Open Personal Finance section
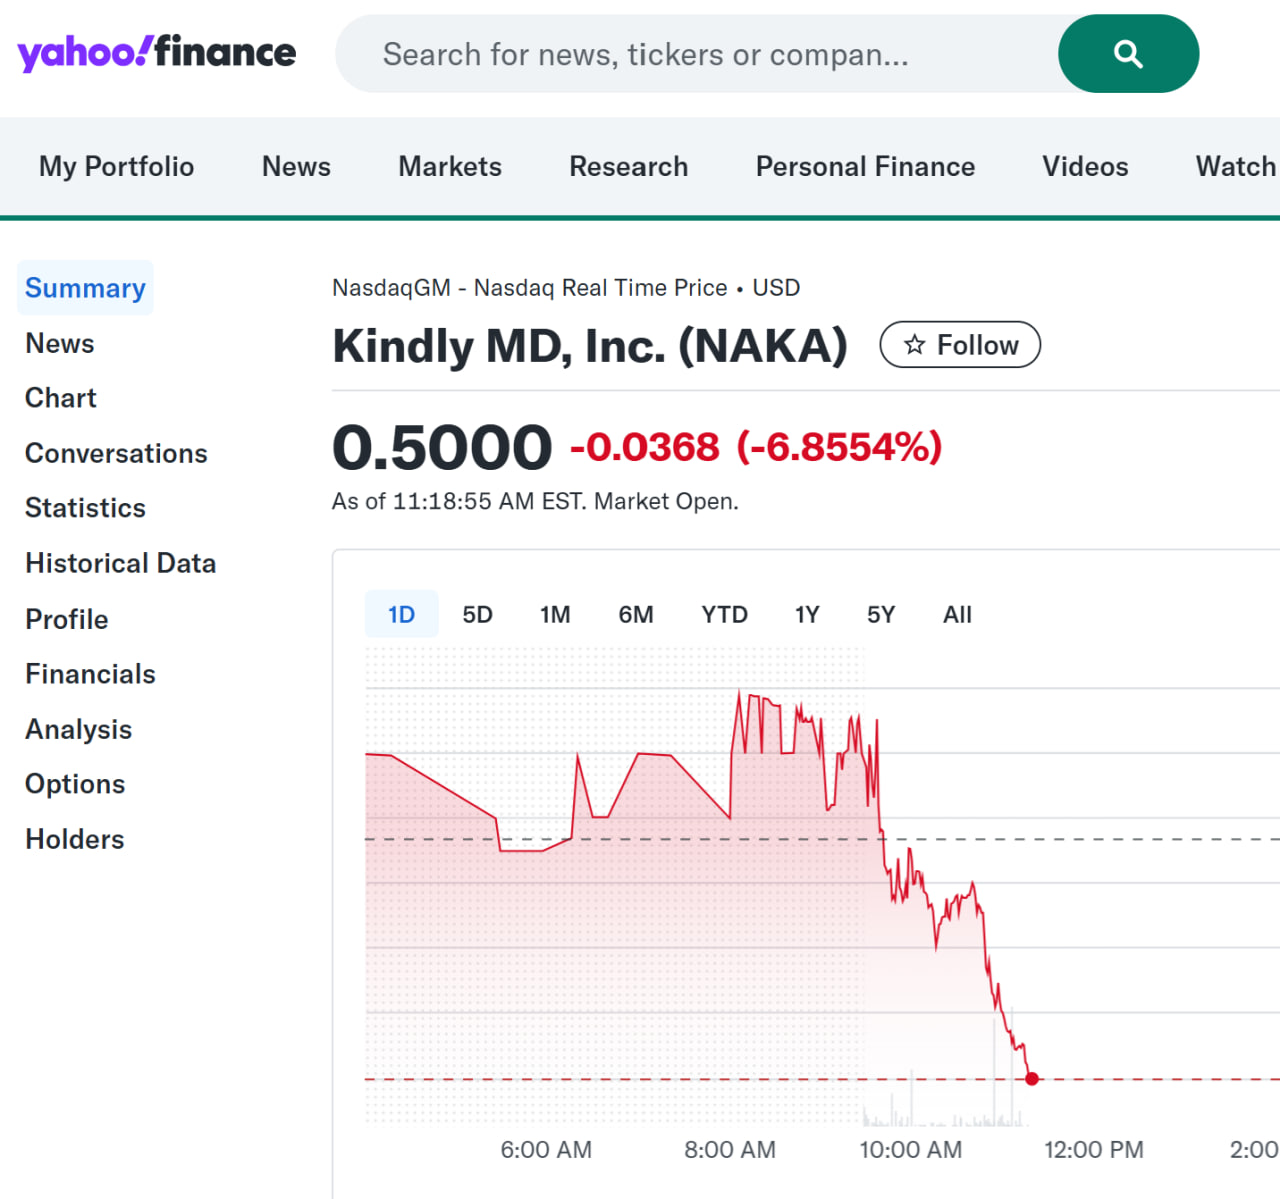The height and width of the screenshot is (1199, 1280). (x=865, y=166)
